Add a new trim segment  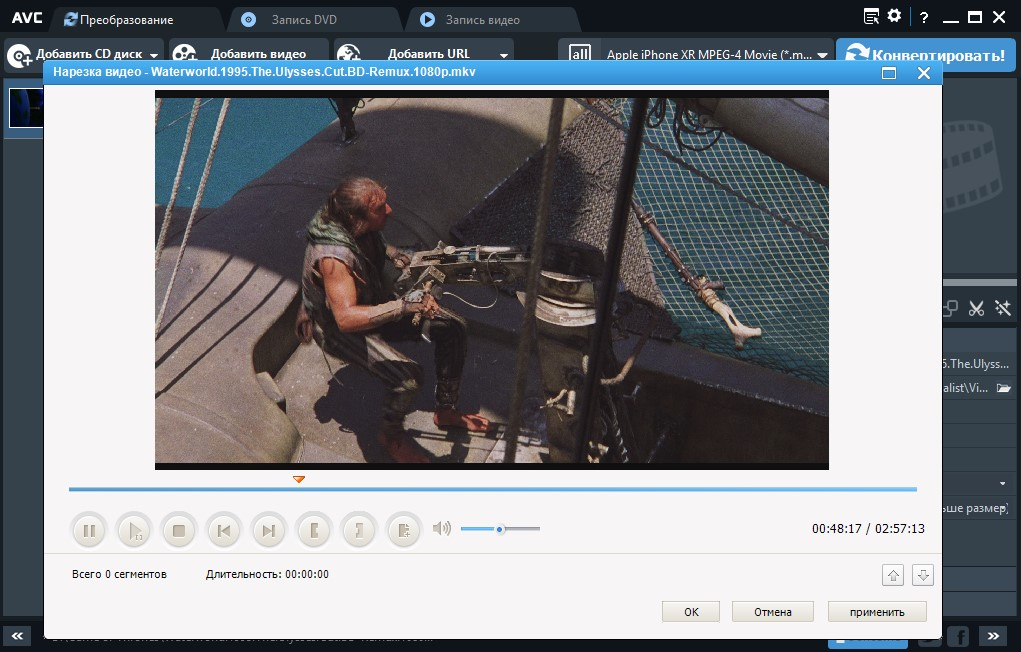(x=404, y=531)
